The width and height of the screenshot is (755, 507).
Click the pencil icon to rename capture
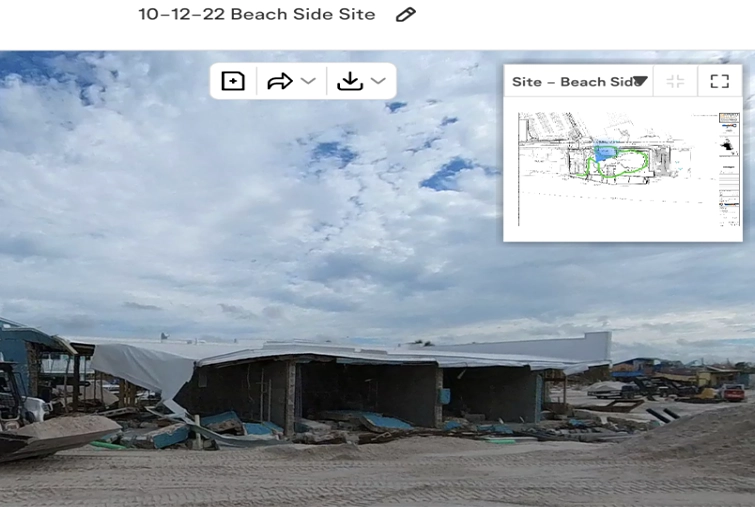[x=405, y=14]
